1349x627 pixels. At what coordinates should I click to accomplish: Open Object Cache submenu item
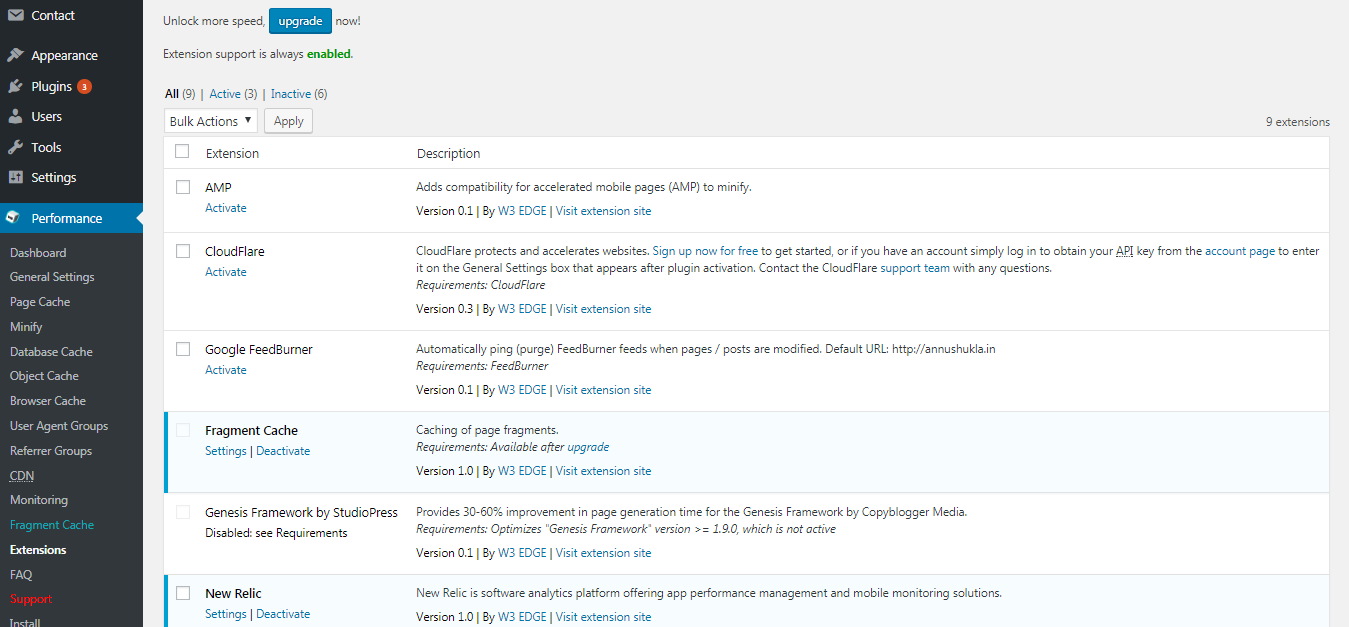(44, 376)
